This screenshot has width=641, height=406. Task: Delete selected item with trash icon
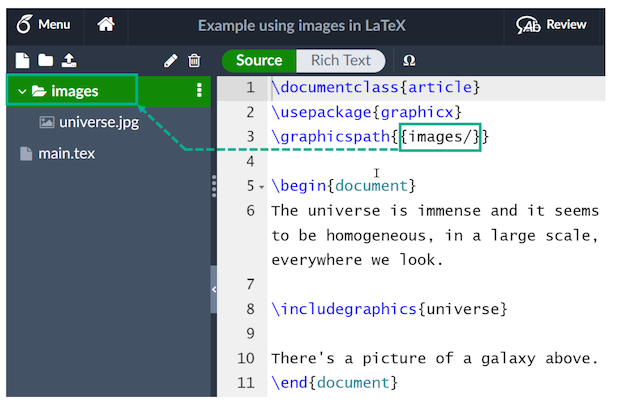point(194,61)
